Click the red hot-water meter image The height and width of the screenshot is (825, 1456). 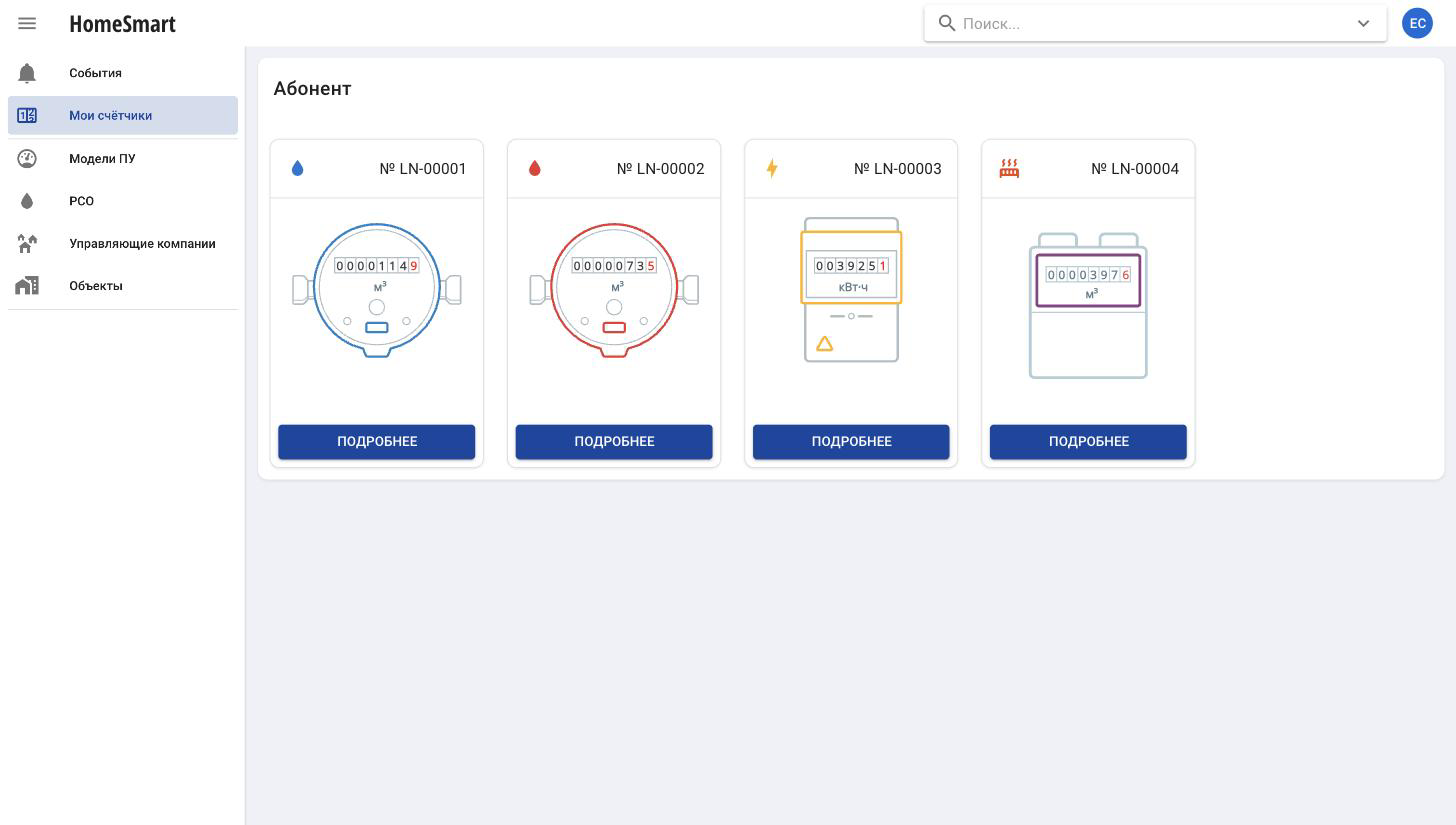[x=614, y=290]
